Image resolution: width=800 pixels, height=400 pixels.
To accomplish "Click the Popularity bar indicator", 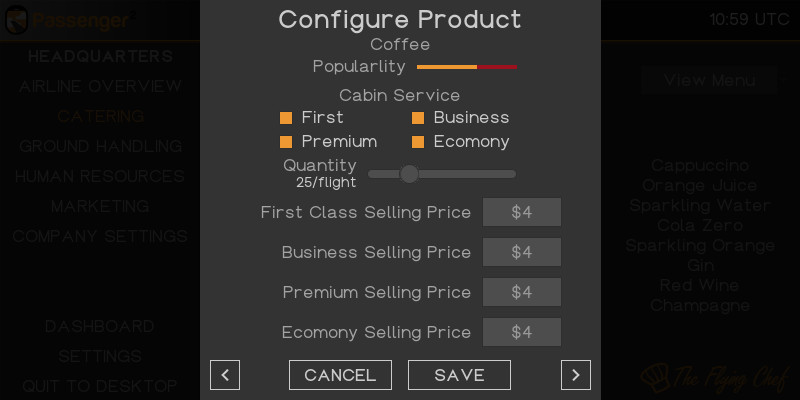I will pos(466,67).
